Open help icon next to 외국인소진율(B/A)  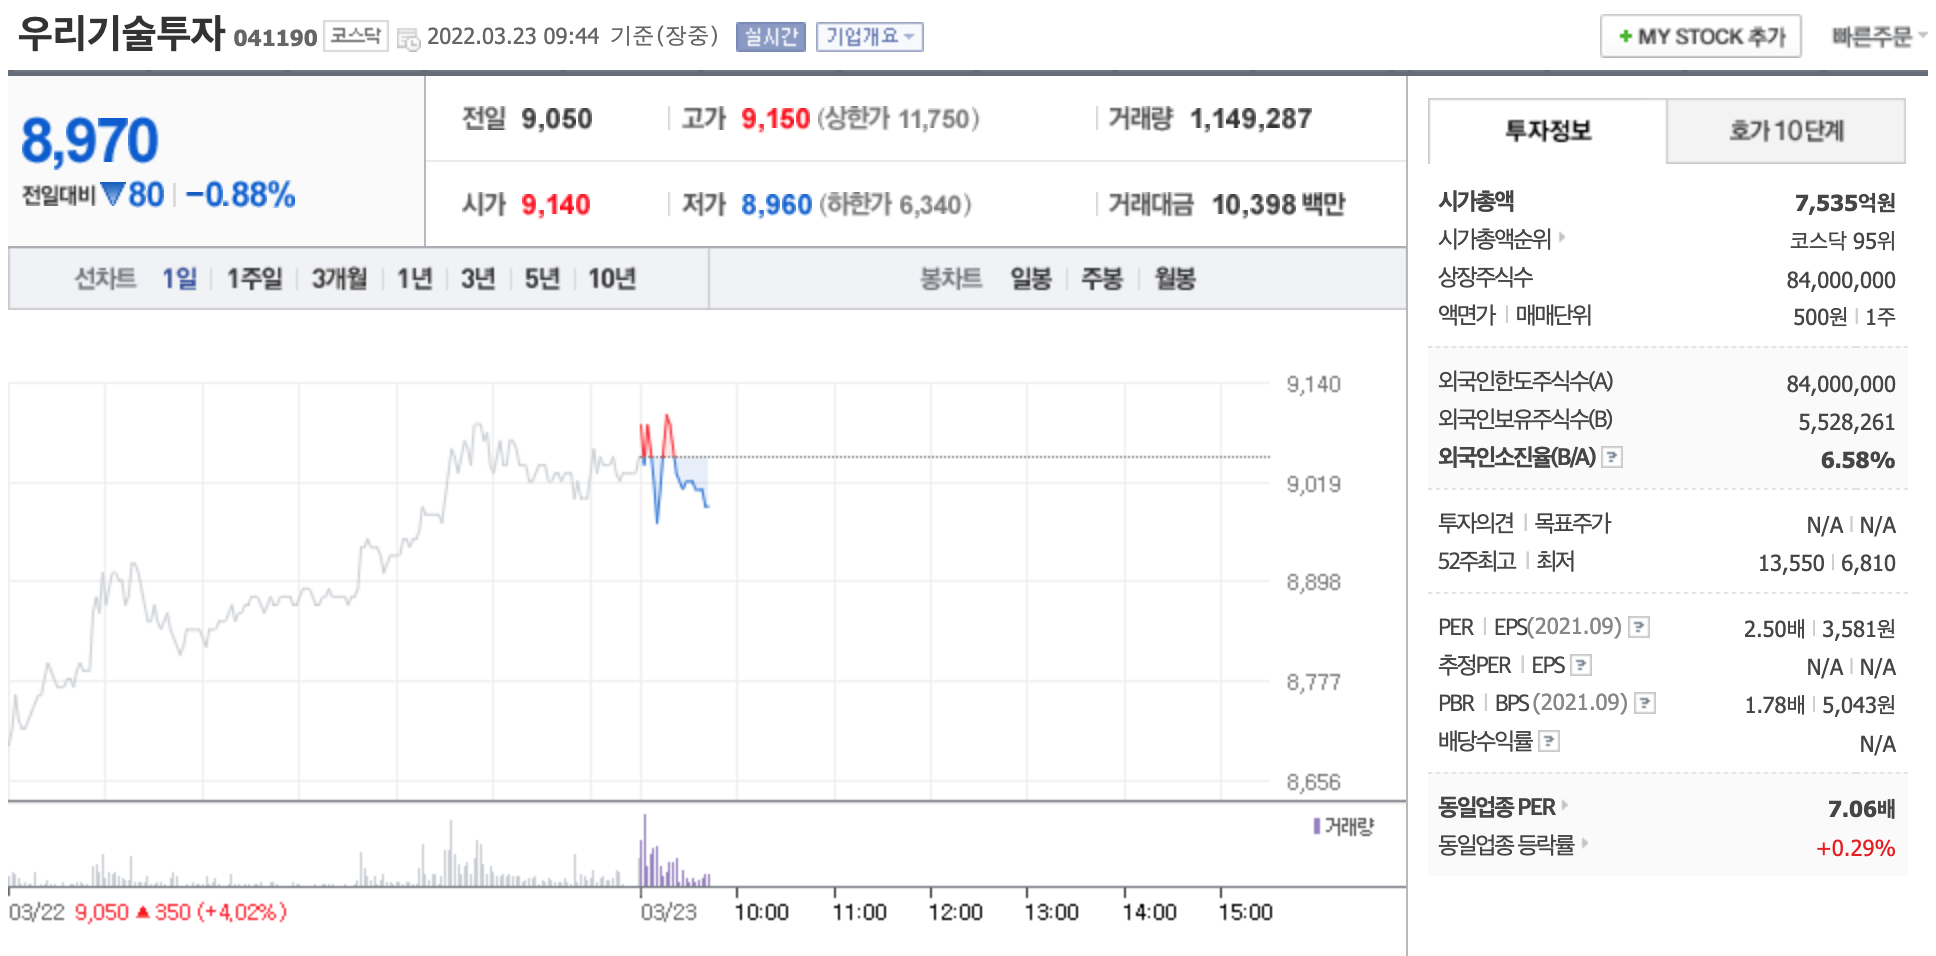(1612, 457)
